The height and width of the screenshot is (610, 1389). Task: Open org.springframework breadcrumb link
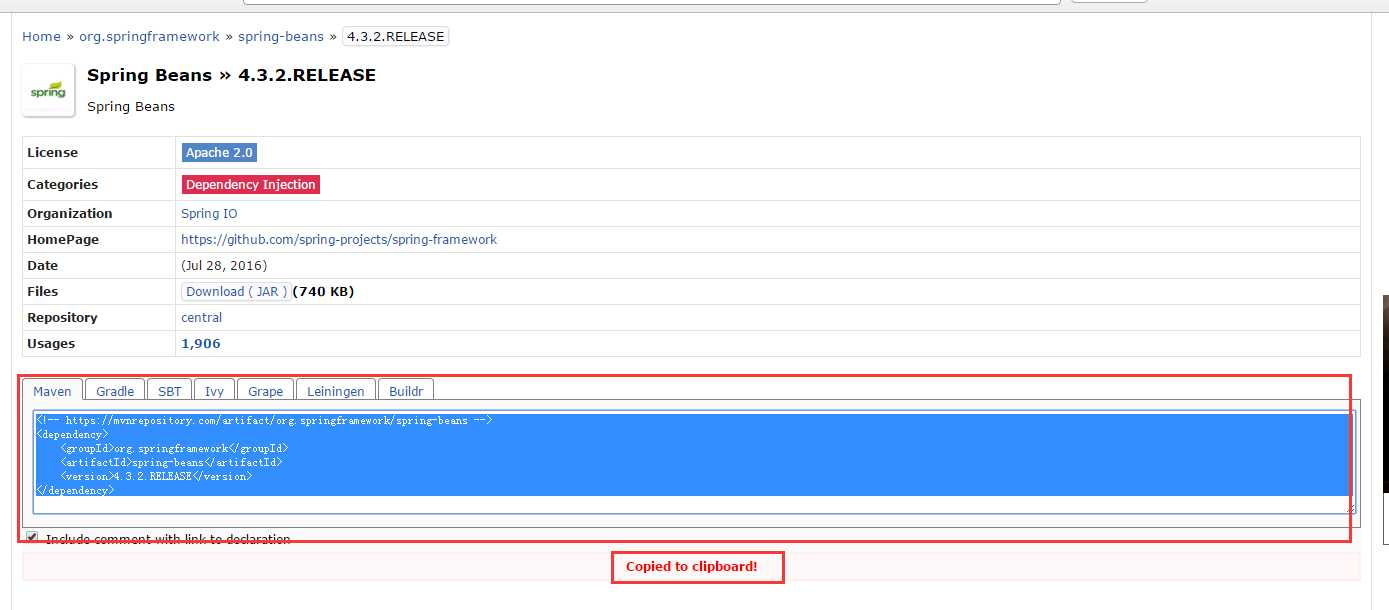click(149, 36)
